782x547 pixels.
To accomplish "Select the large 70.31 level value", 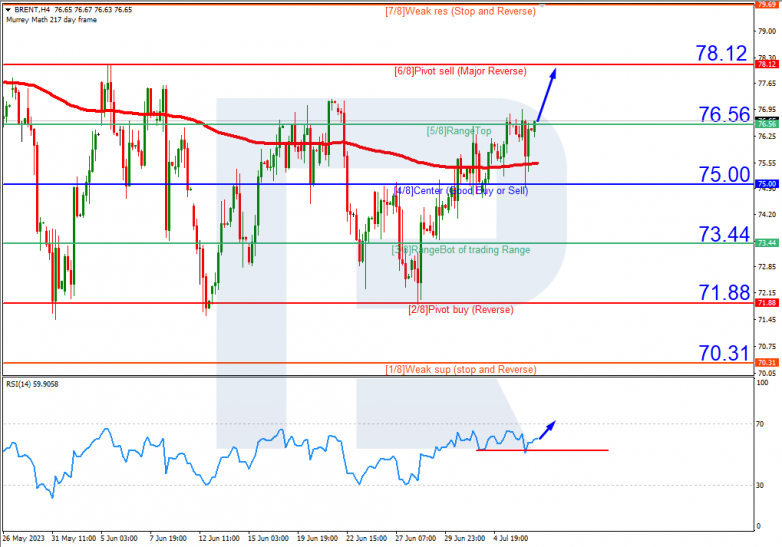I will click(x=724, y=353).
